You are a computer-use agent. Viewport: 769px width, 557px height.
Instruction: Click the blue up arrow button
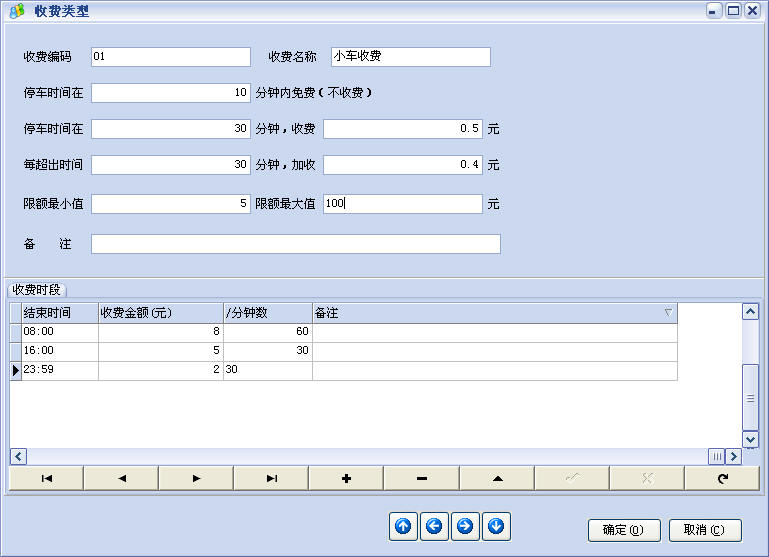[x=403, y=526]
